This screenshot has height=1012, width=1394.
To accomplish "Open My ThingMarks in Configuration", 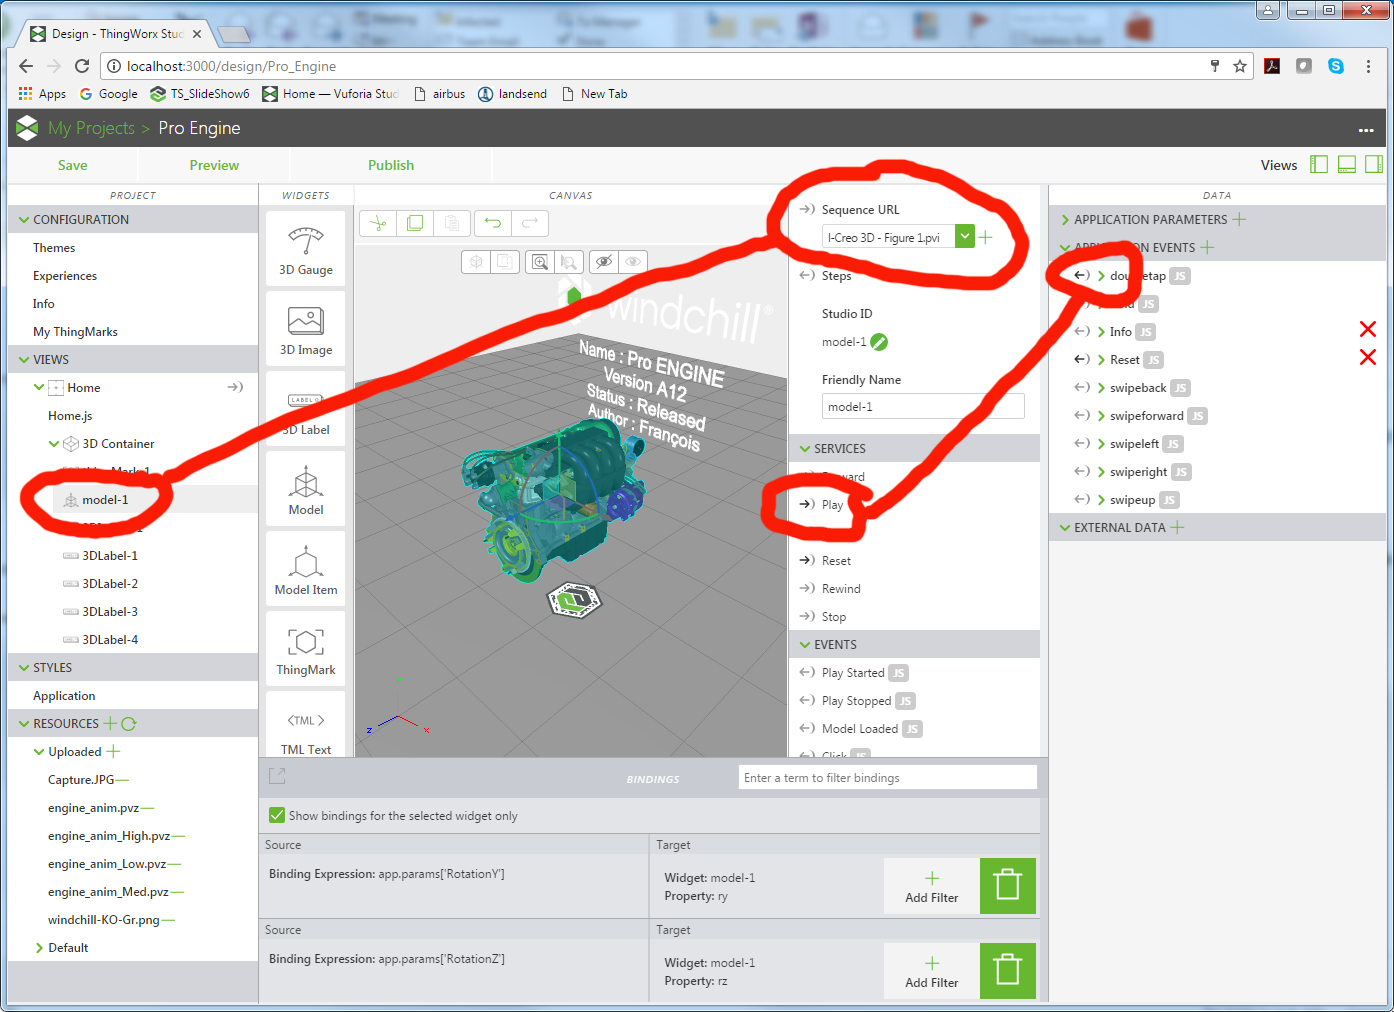I will click(75, 332).
